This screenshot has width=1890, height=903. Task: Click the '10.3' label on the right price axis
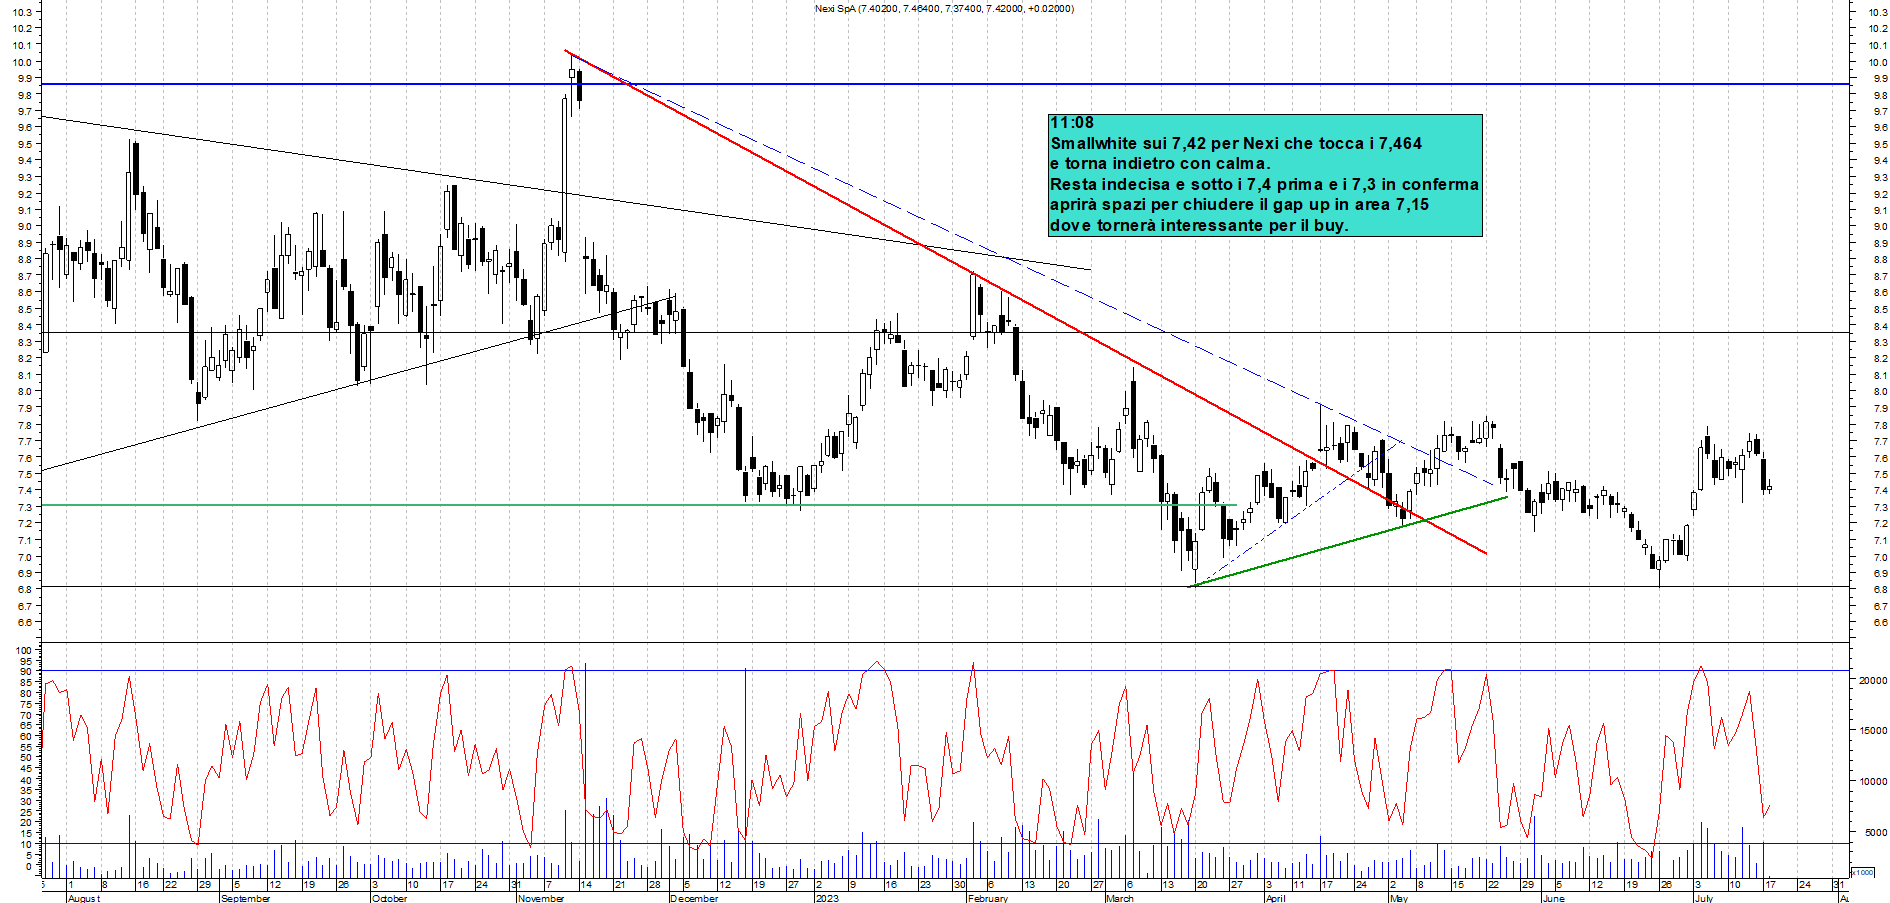tap(1877, 12)
